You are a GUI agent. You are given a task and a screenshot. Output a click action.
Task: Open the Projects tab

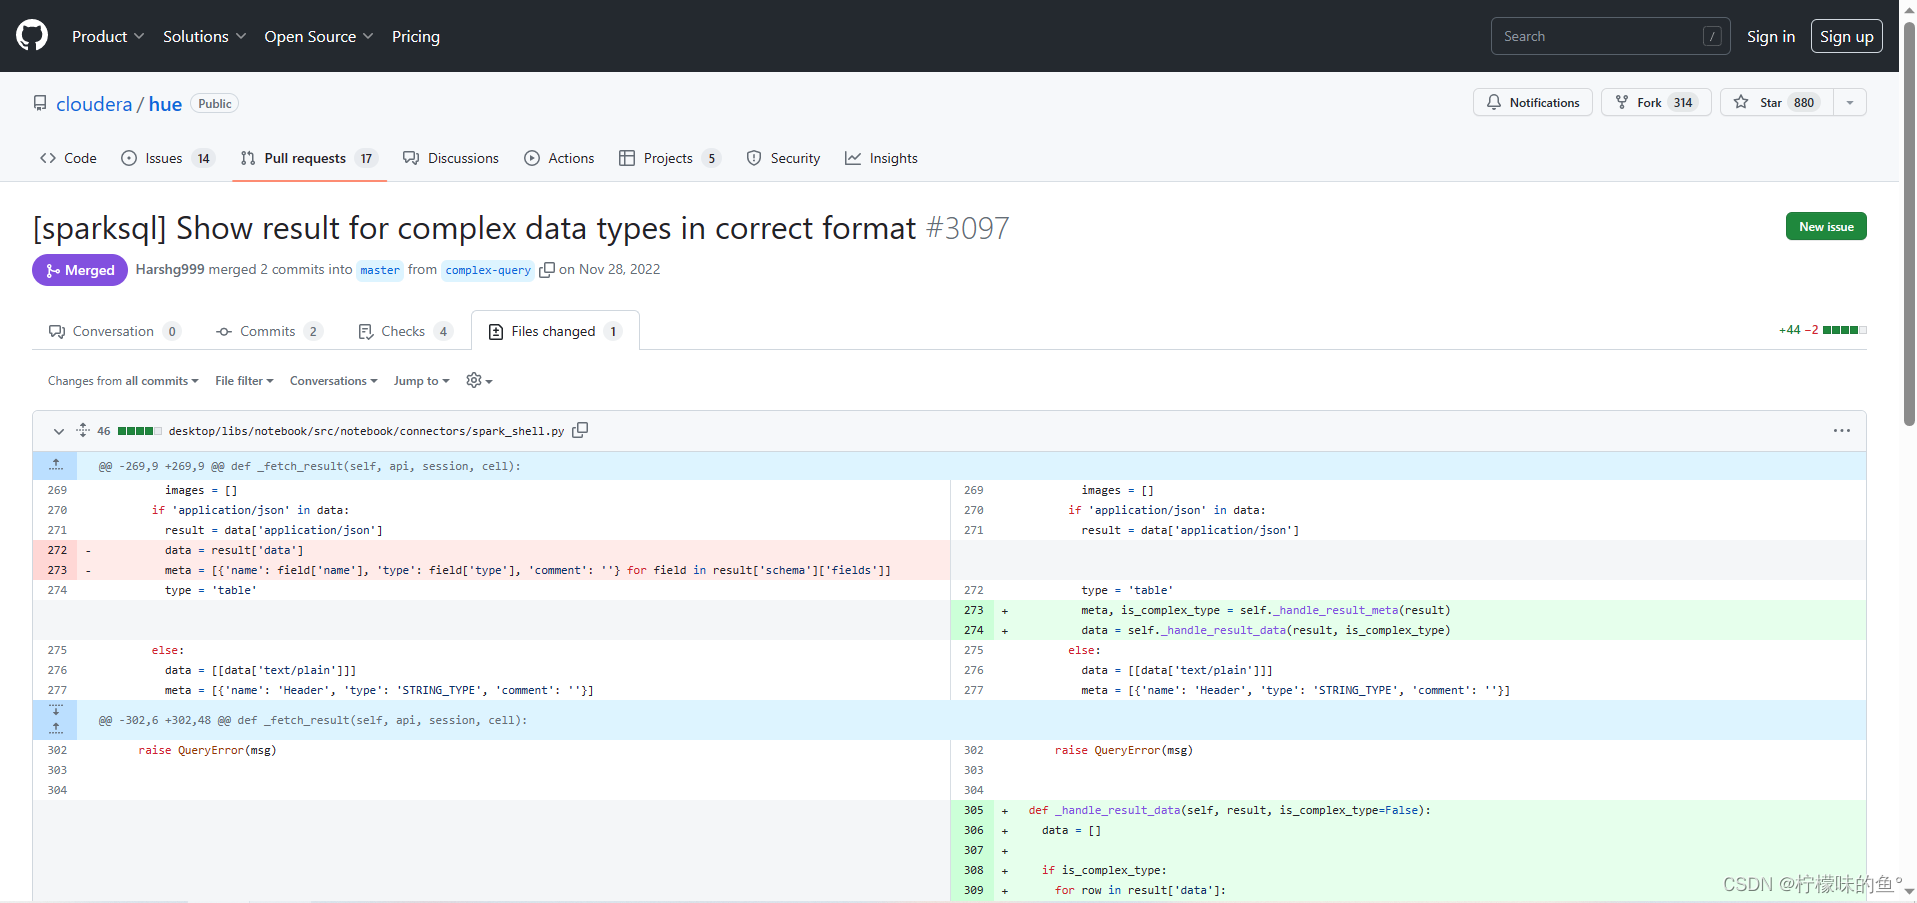coord(669,158)
